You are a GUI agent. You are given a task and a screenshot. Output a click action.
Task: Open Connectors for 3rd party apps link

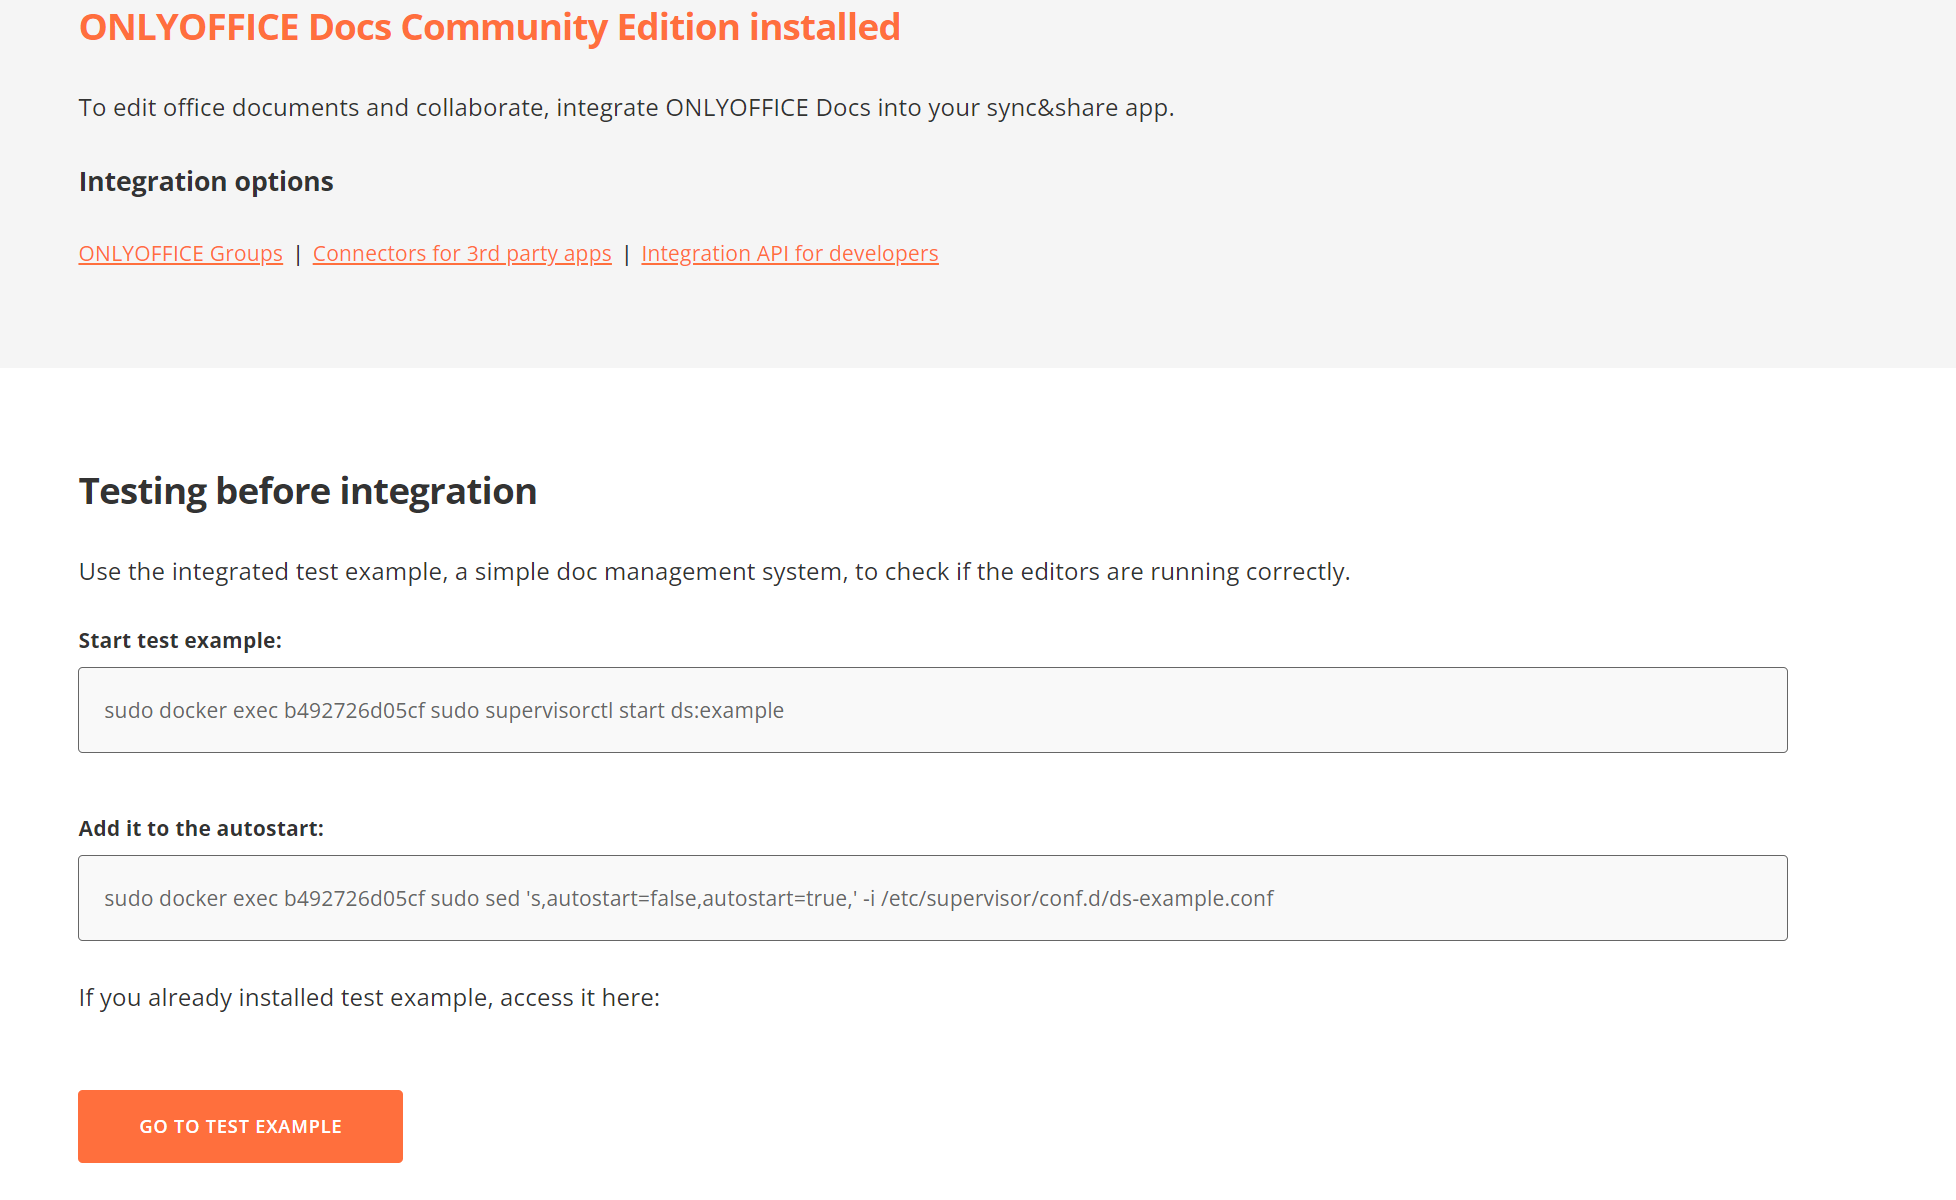pyautogui.click(x=461, y=254)
